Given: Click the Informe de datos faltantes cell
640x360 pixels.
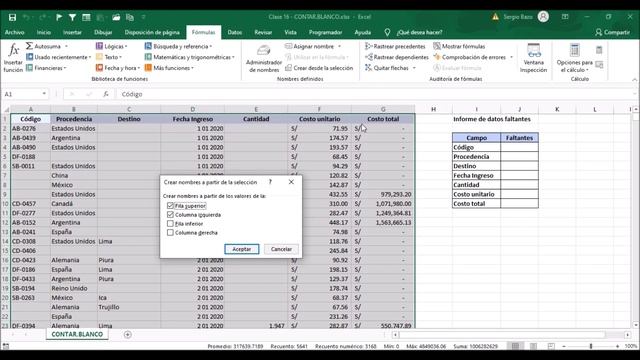Looking at the screenshot, I should (492, 119).
